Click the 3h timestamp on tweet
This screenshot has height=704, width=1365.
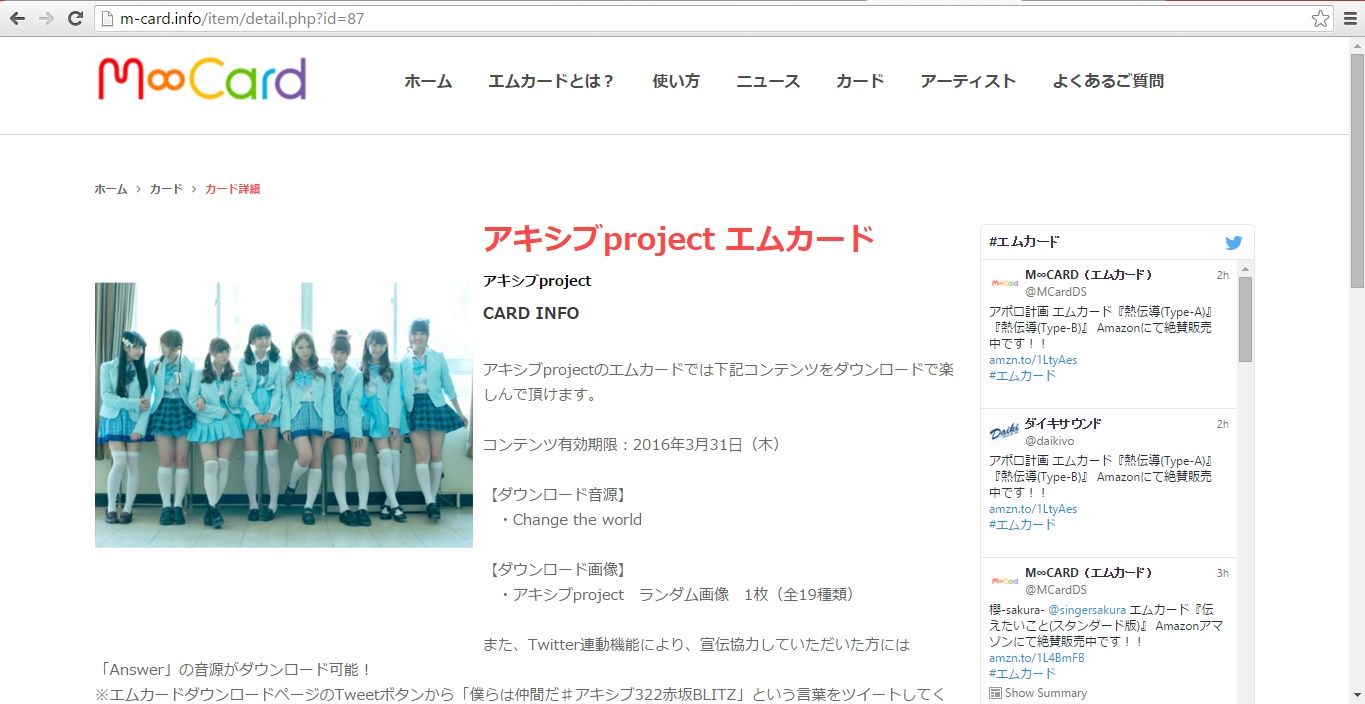[1222, 573]
